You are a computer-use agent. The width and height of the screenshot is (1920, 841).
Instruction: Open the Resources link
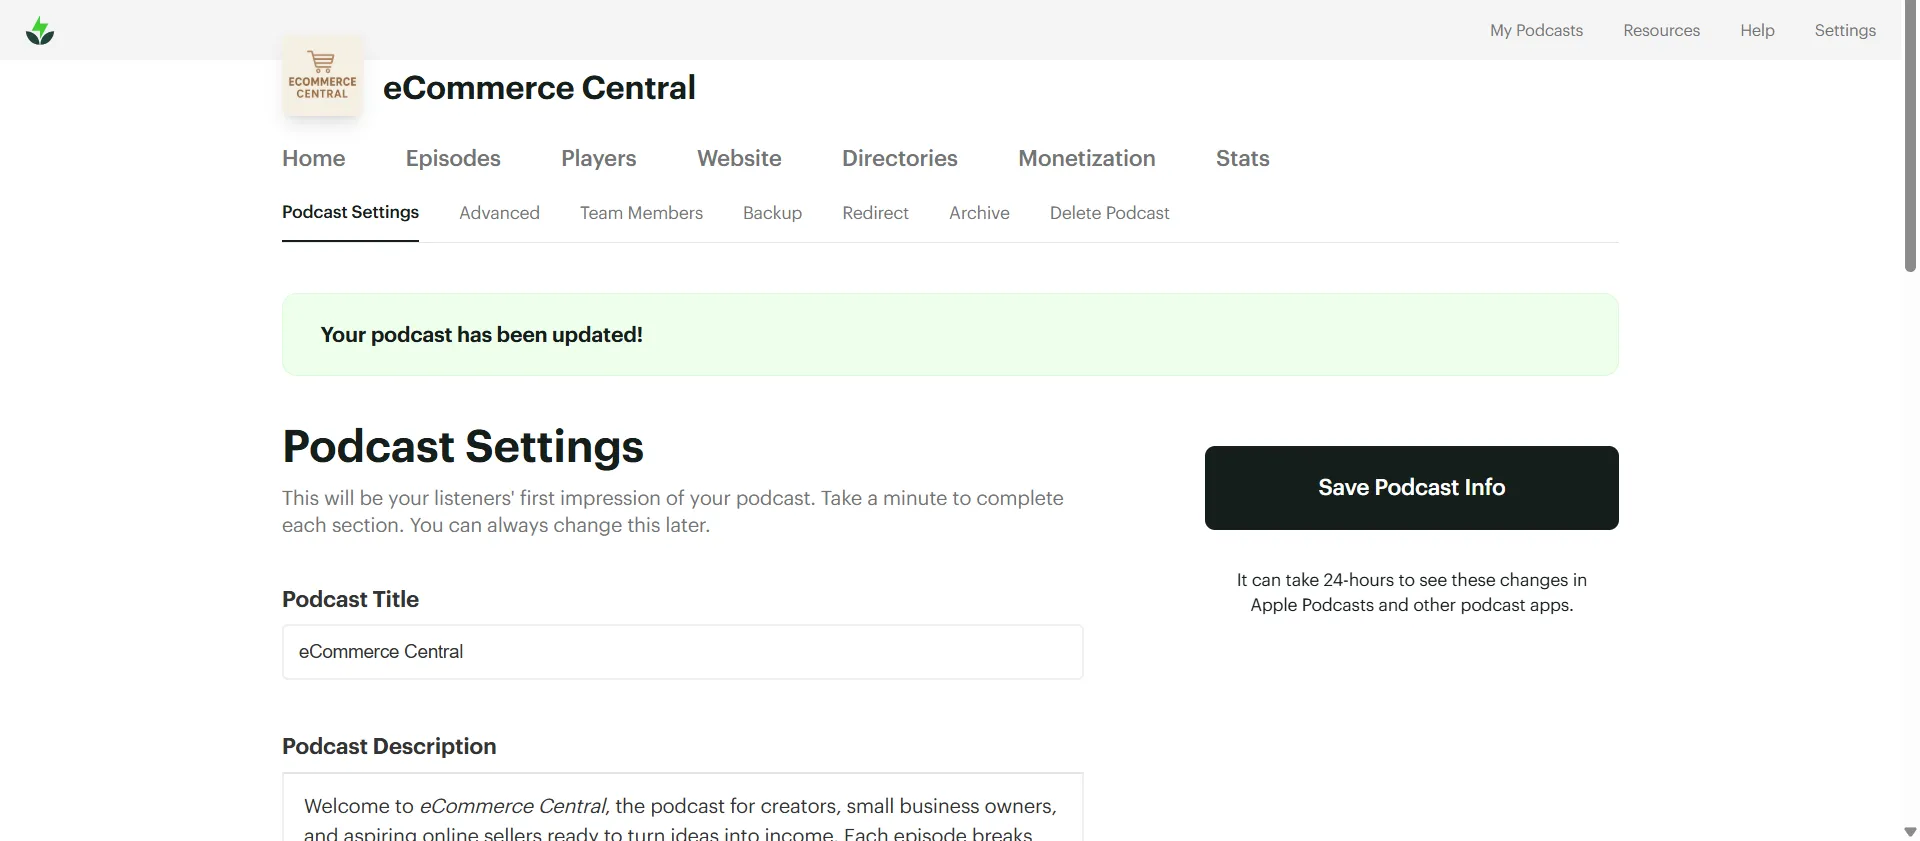pos(1661,30)
